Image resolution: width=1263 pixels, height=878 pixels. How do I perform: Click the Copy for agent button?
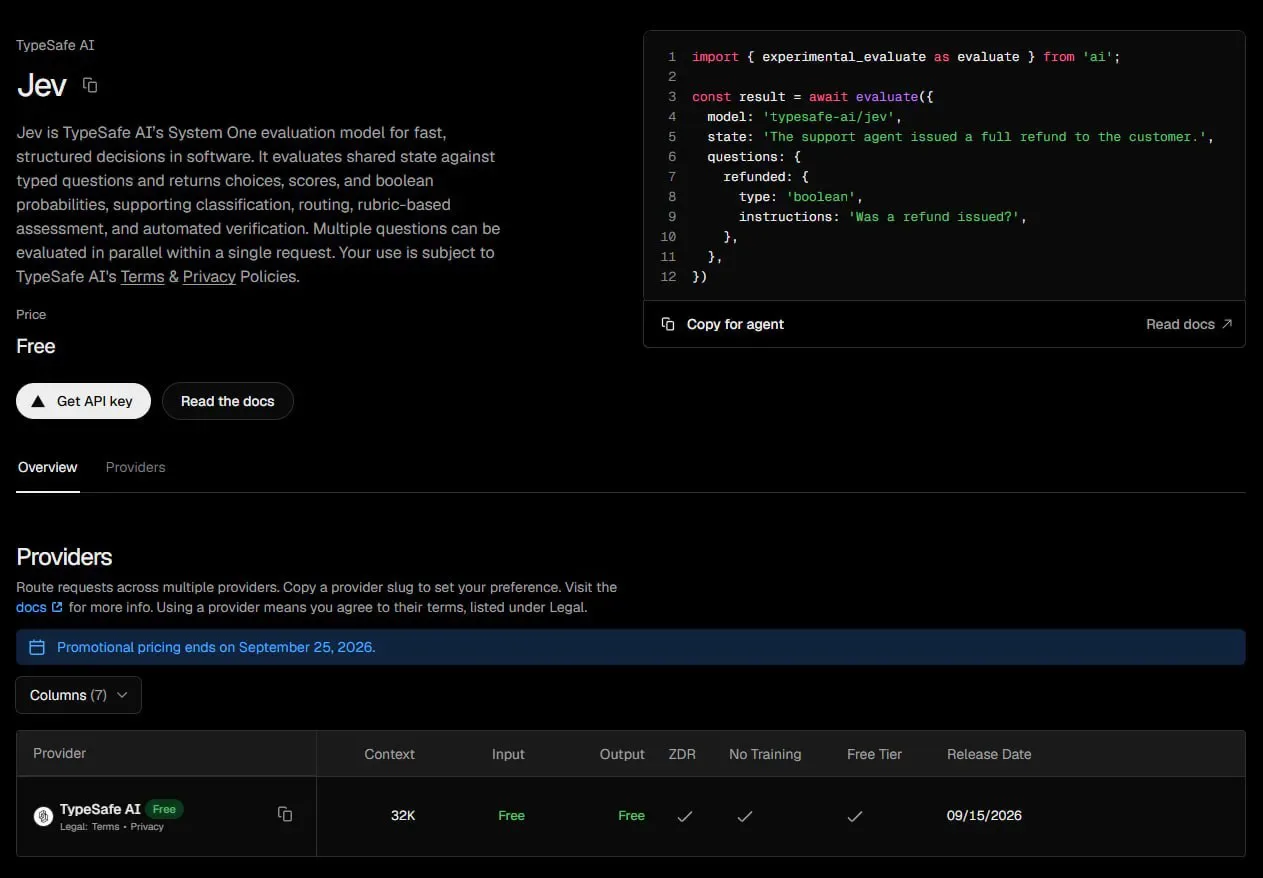point(723,324)
